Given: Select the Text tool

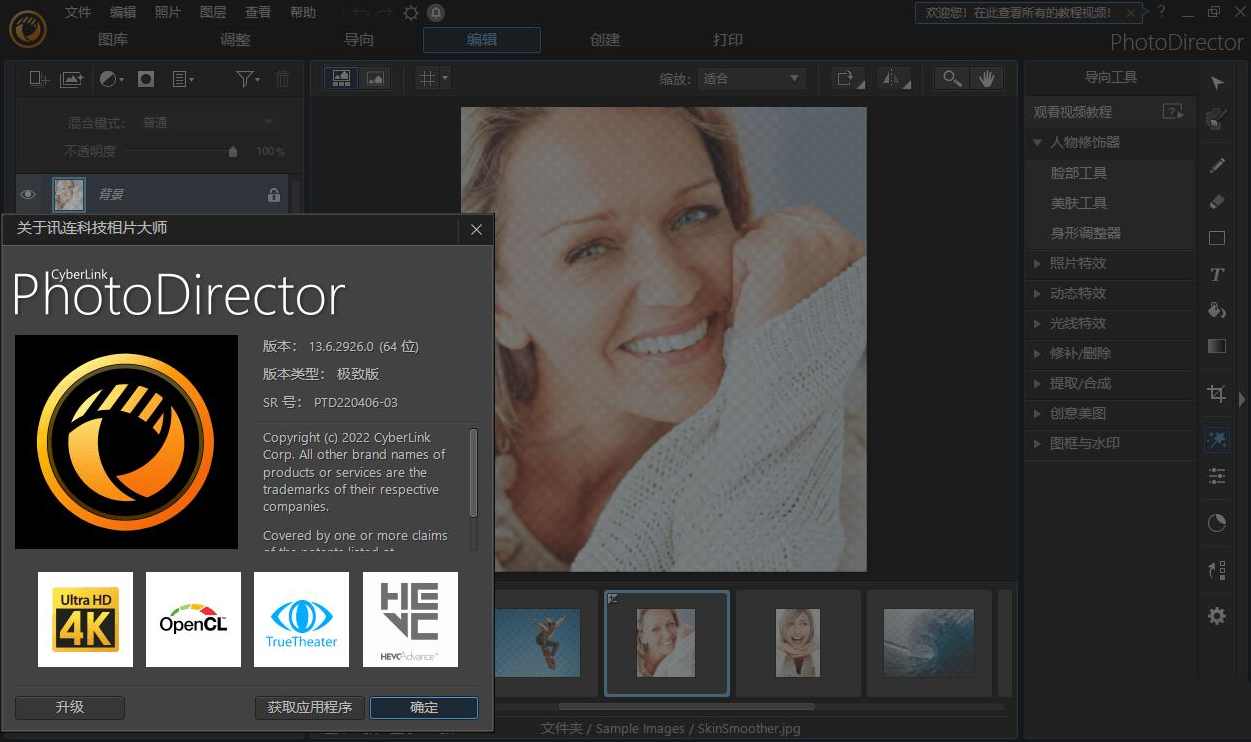Looking at the screenshot, I should [1216, 274].
